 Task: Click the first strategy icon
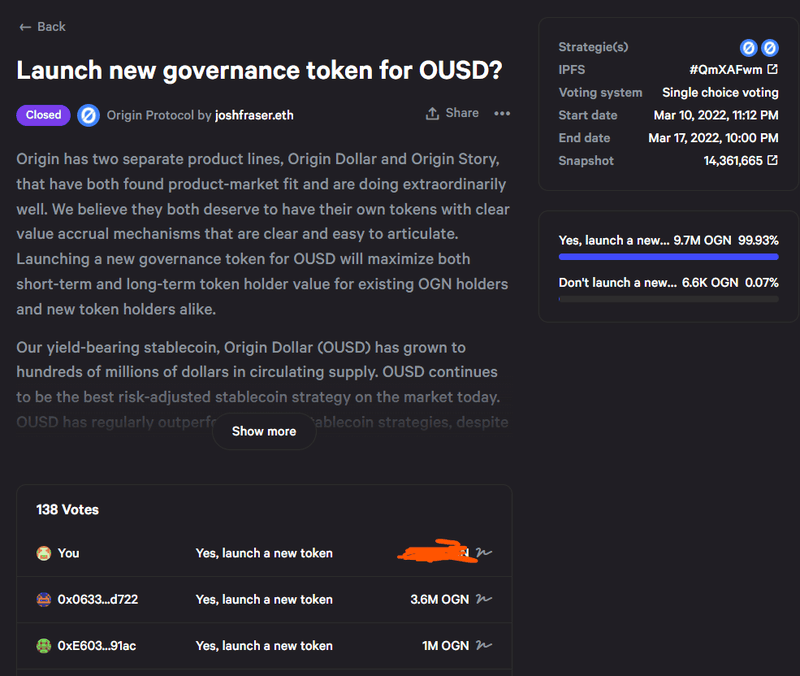748,47
